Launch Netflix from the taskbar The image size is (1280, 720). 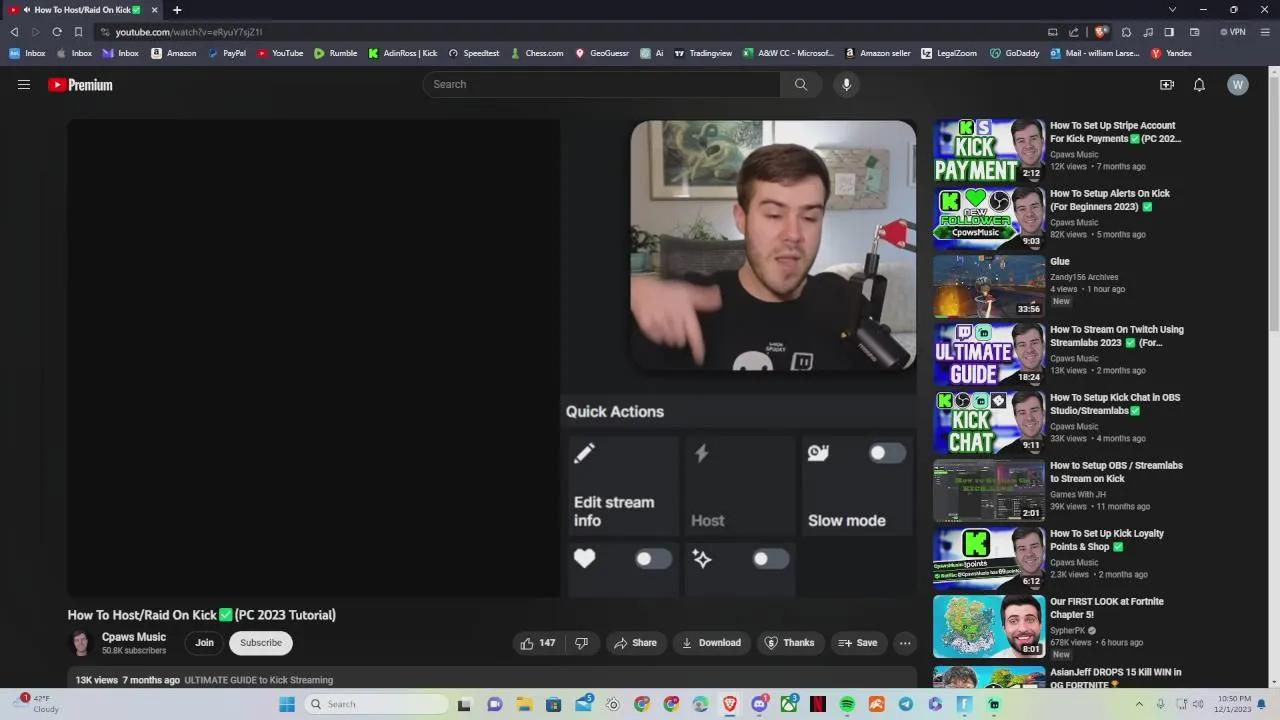(x=818, y=704)
